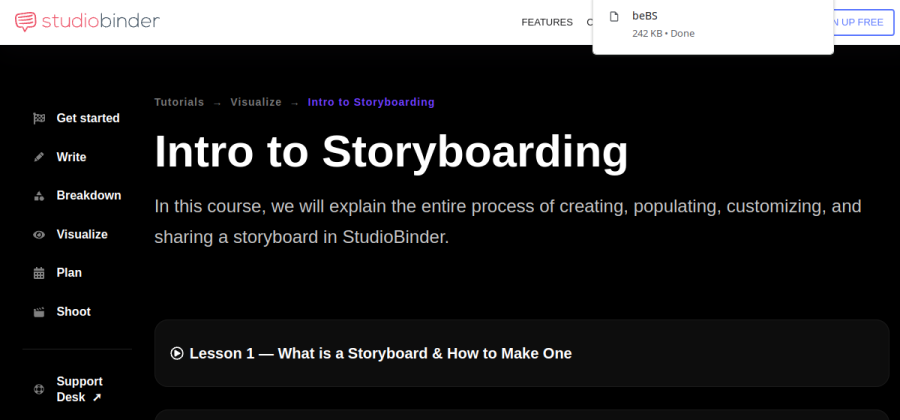
Task: Open the downloaded beBS file entry
Action: (713, 24)
